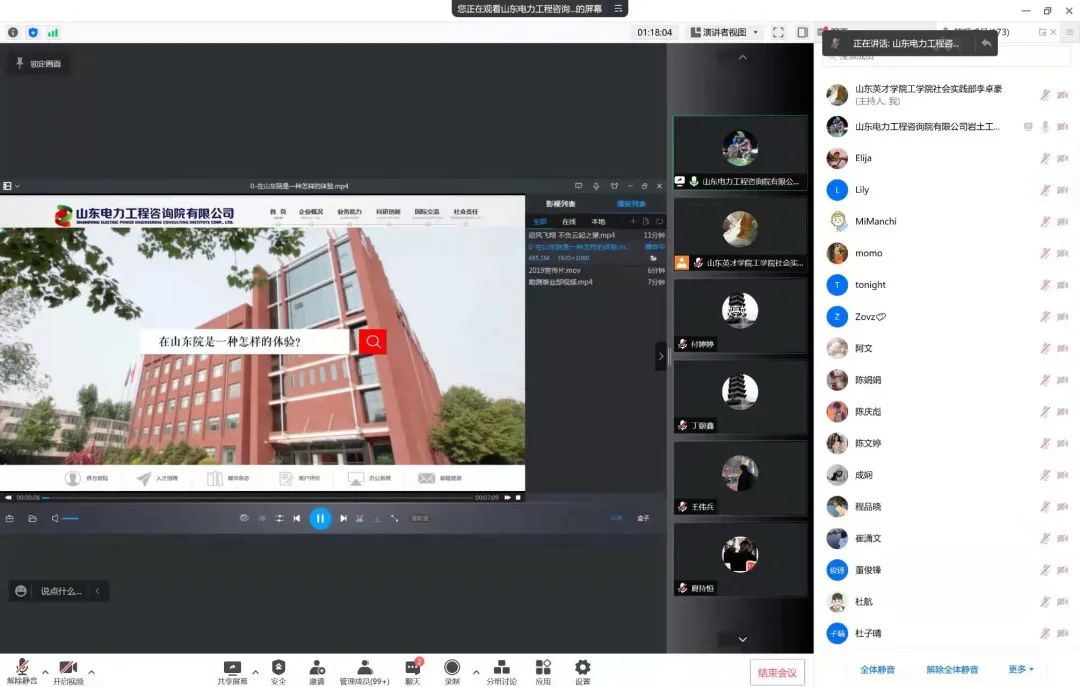
Task: Click 解除全体静音 unmute all button
Action: click(952, 669)
